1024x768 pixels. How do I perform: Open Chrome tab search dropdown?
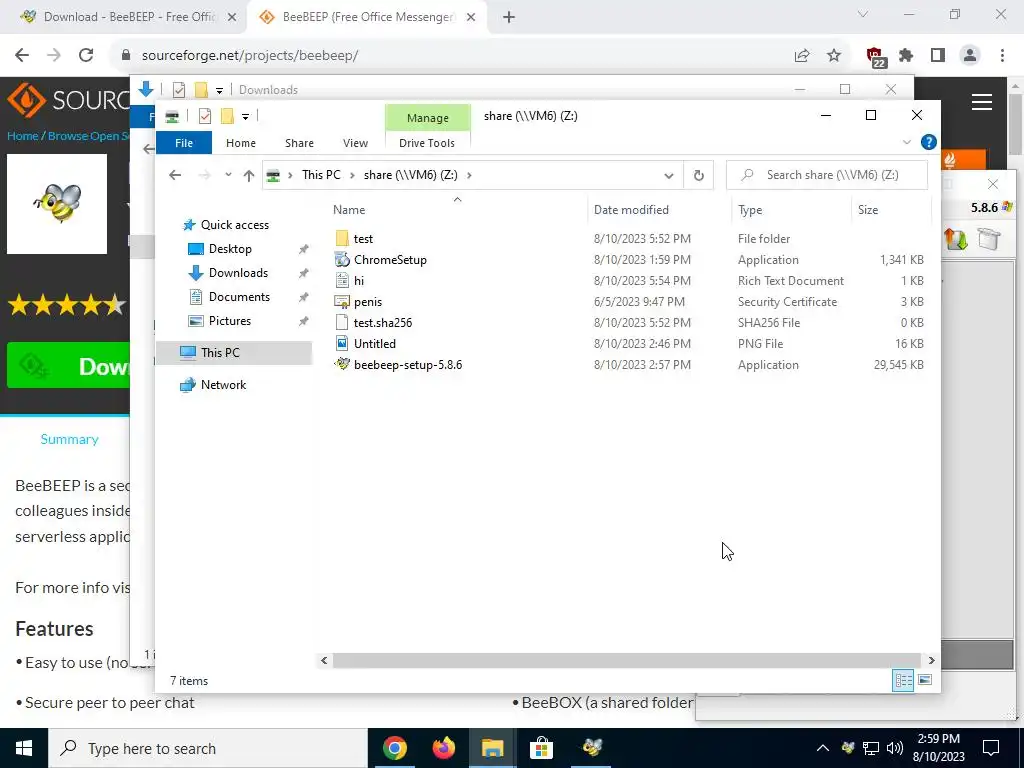[x=863, y=14]
